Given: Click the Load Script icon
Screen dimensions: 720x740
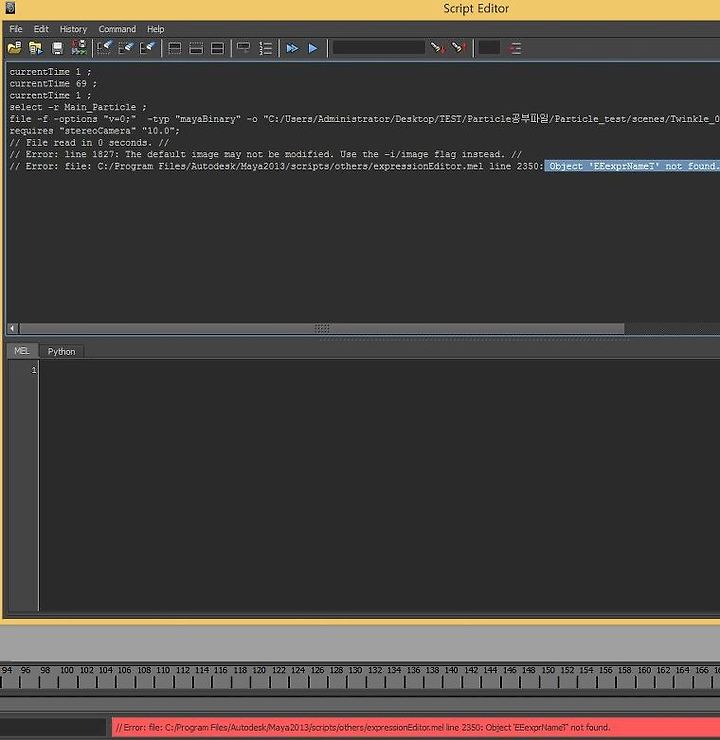Looking at the screenshot, I should coord(15,48).
